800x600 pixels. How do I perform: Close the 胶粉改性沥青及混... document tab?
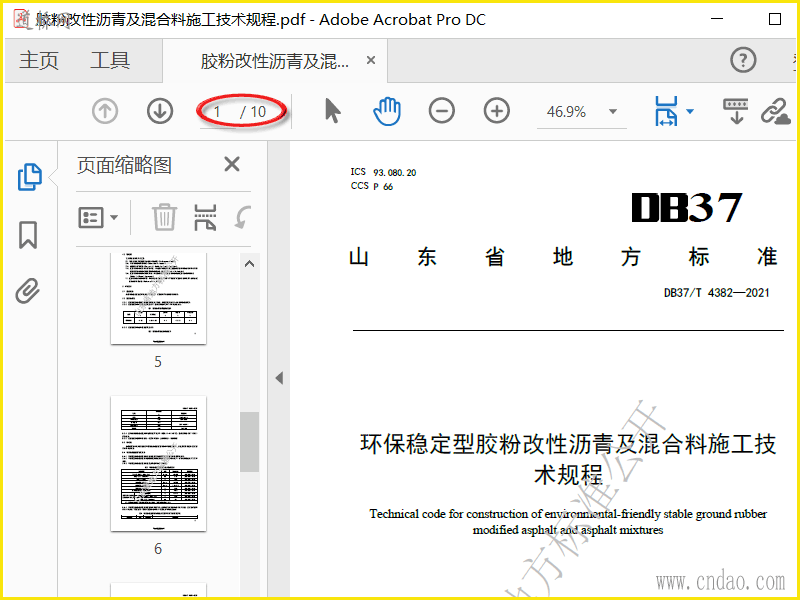point(371,60)
